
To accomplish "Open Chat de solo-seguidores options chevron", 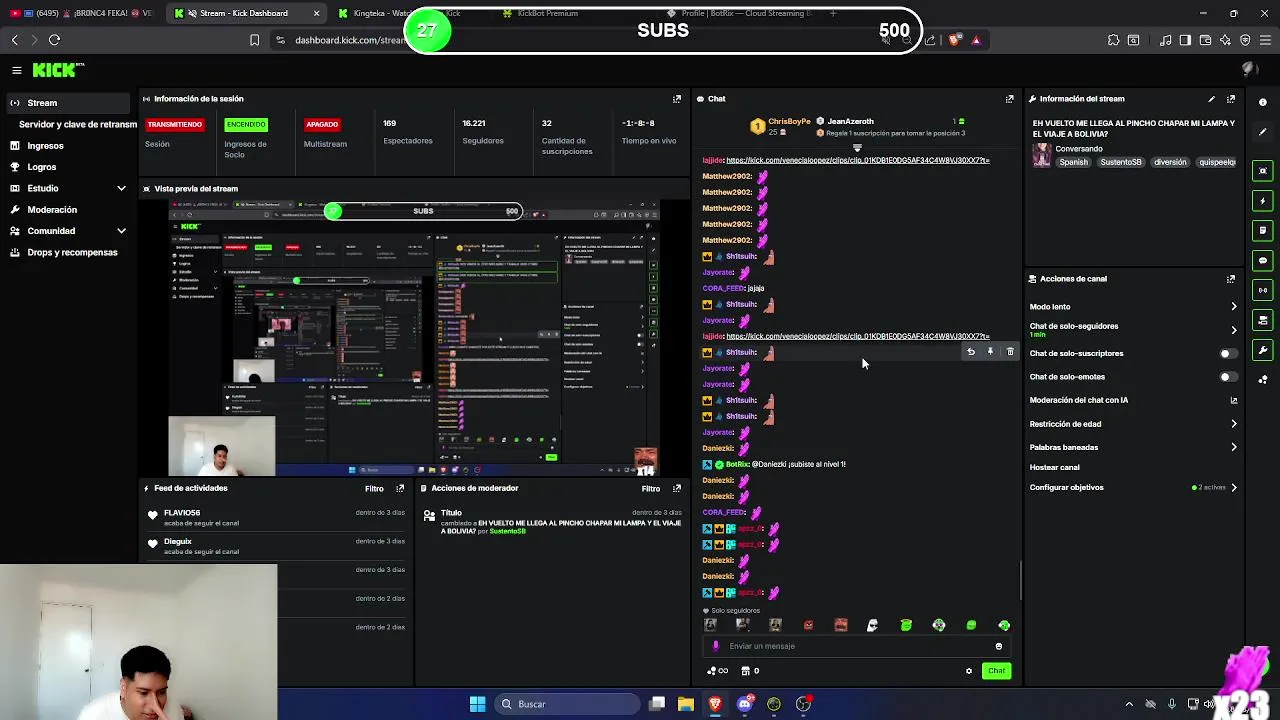I will [1233, 330].
